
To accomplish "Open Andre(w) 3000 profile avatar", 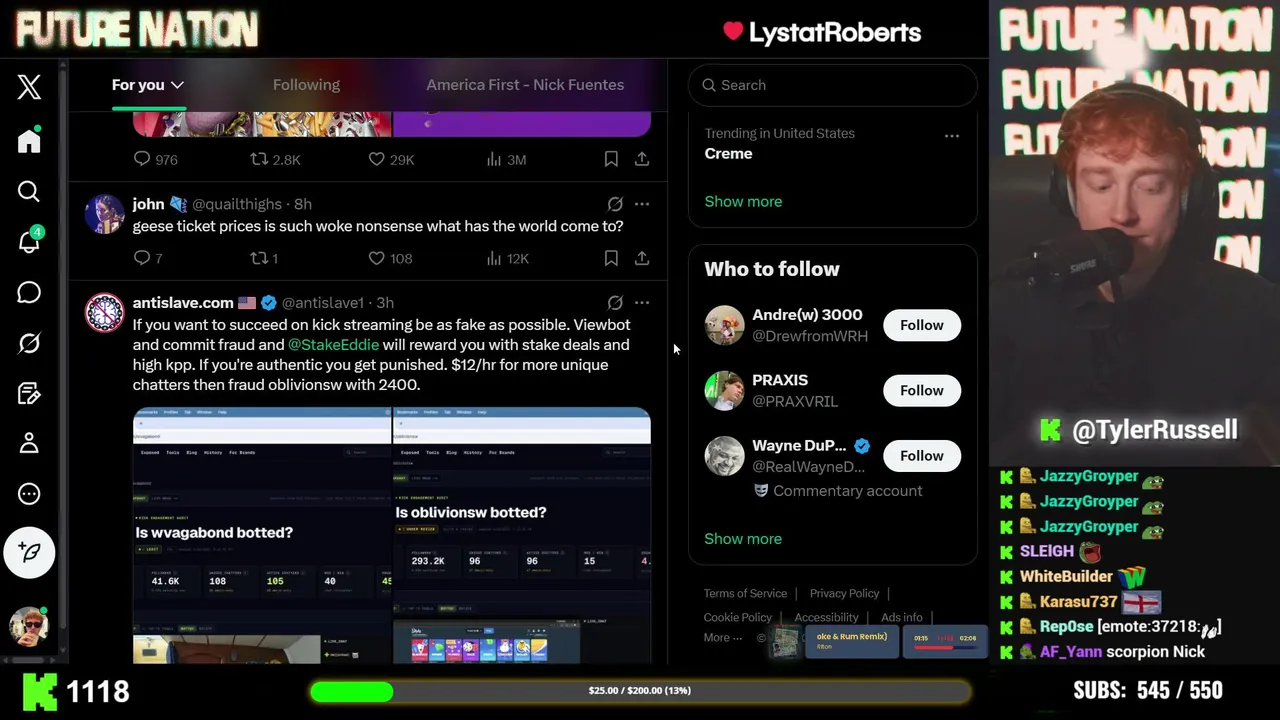I will (724, 325).
